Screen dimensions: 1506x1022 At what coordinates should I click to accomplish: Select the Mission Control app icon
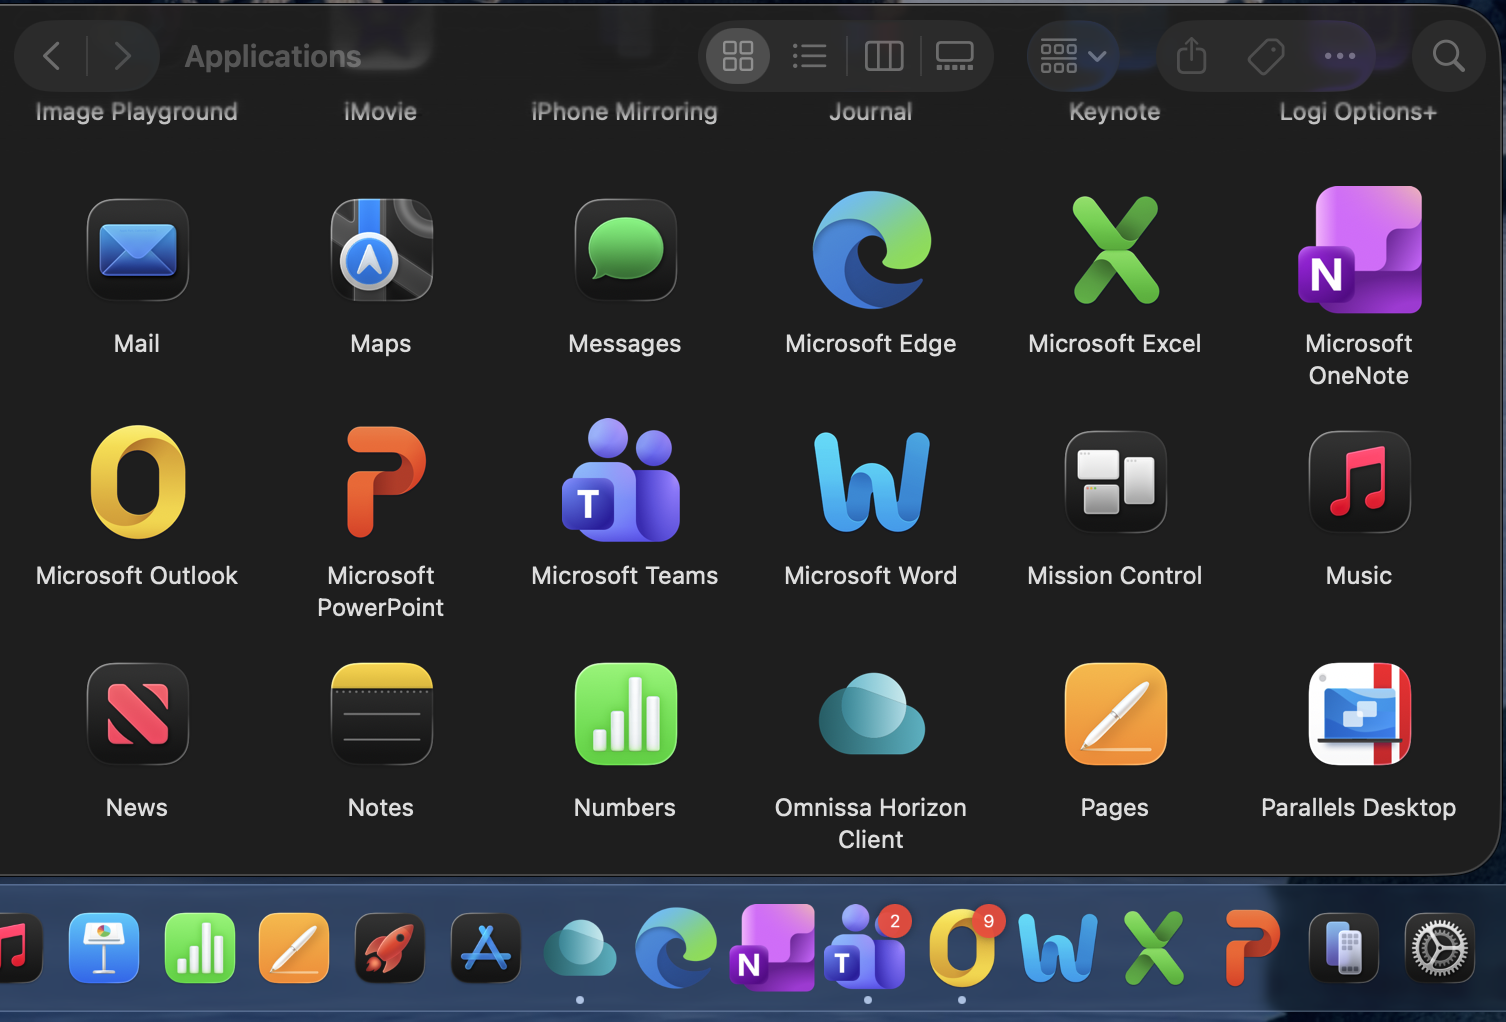pyautogui.click(x=1115, y=482)
